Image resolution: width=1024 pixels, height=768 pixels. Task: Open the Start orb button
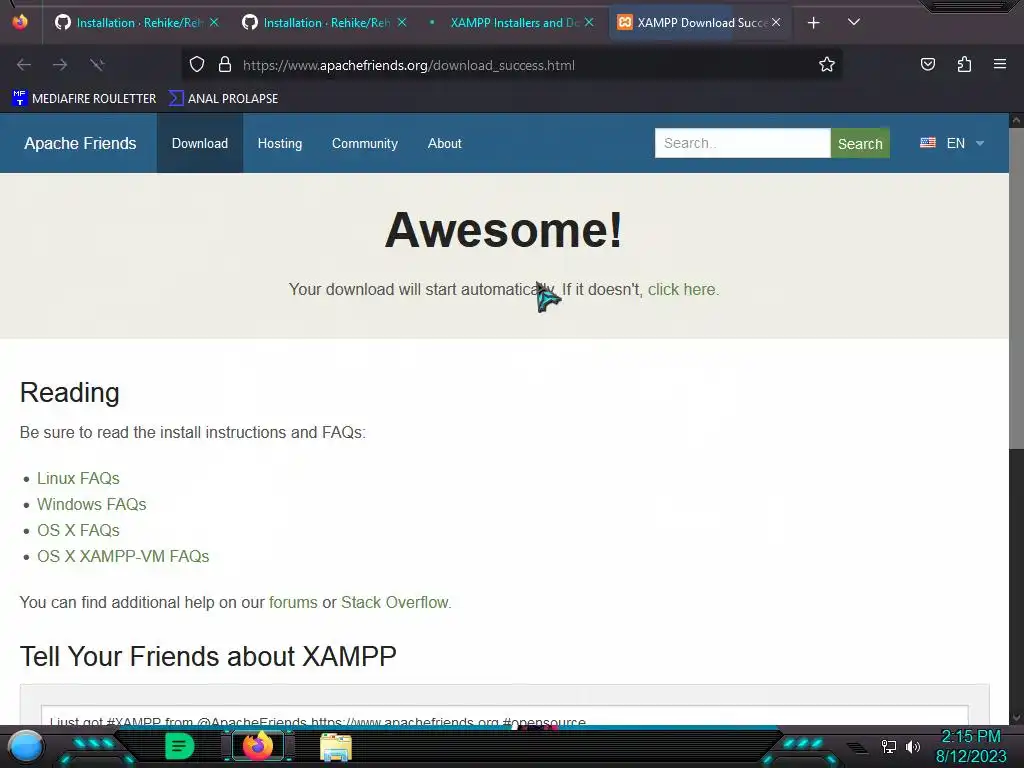point(26,746)
